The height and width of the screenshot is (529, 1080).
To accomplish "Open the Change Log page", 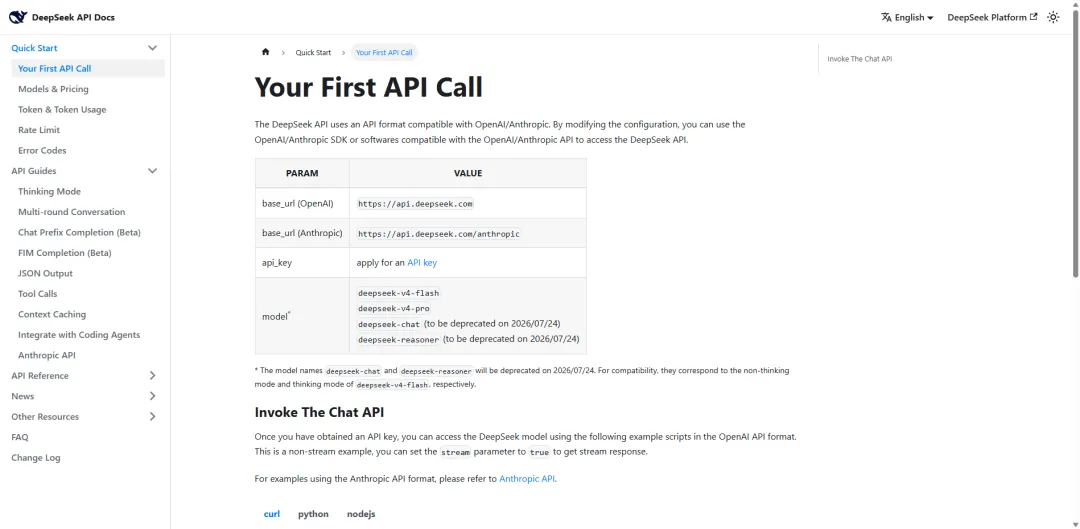I will 36,457.
